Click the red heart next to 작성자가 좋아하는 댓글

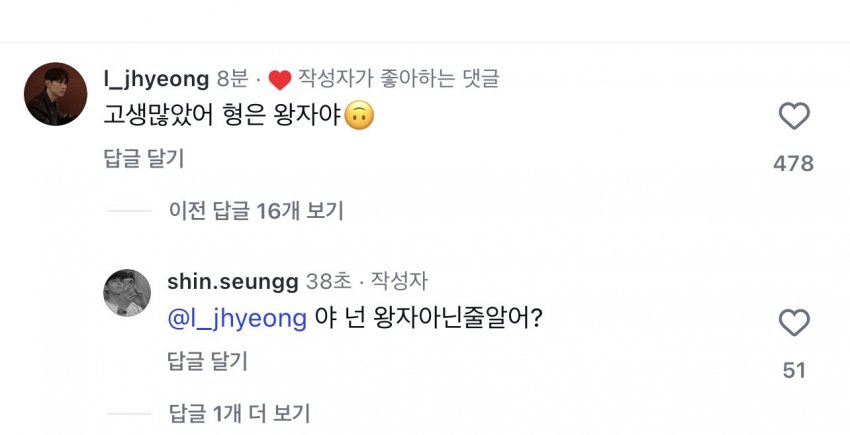(x=279, y=77)
